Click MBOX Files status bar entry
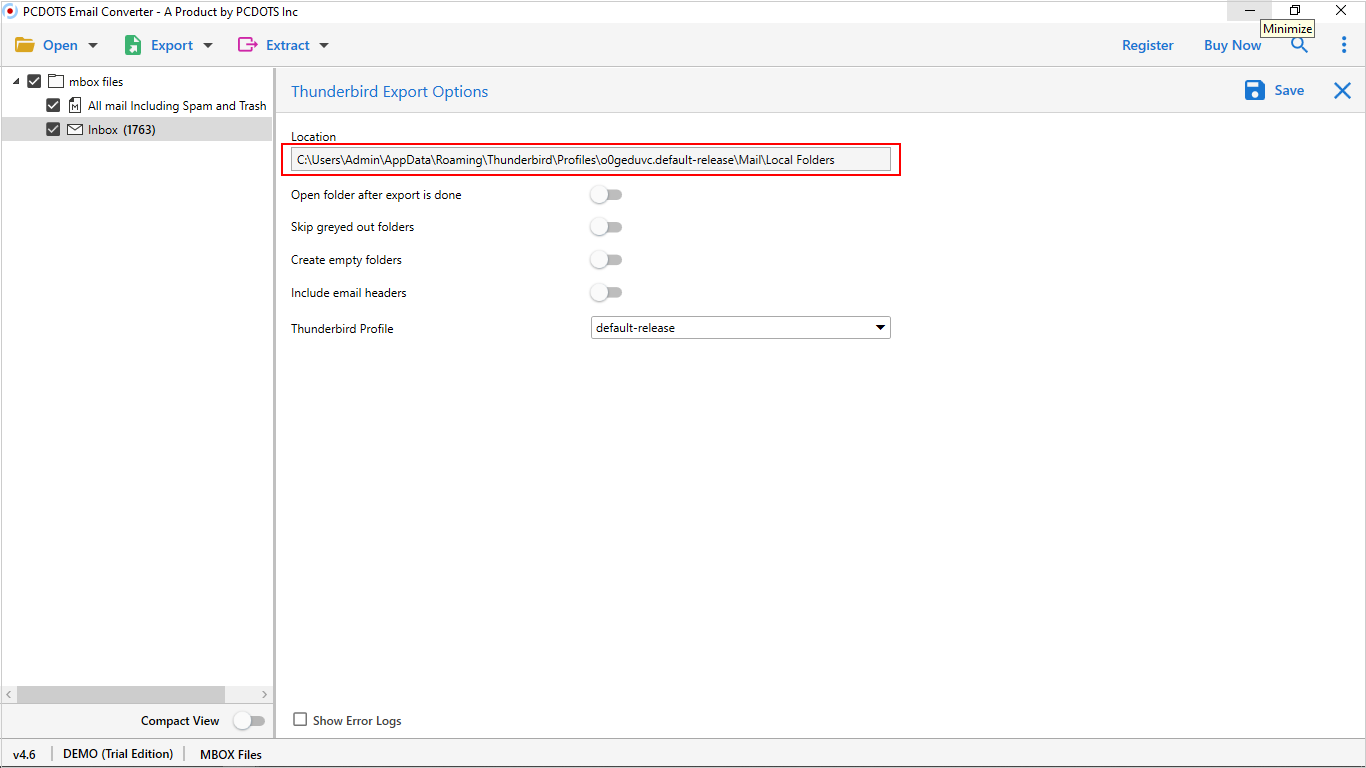The height and width of the screenshot is (768, 1366). (x=231, y=754)
